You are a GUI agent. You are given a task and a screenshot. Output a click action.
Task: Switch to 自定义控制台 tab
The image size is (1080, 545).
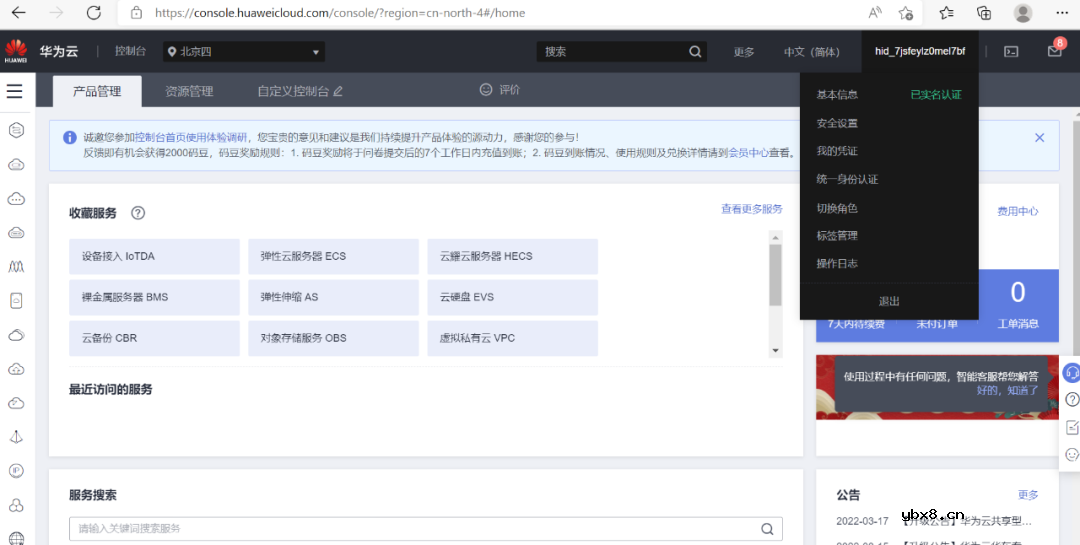click(x=300, y=92)
